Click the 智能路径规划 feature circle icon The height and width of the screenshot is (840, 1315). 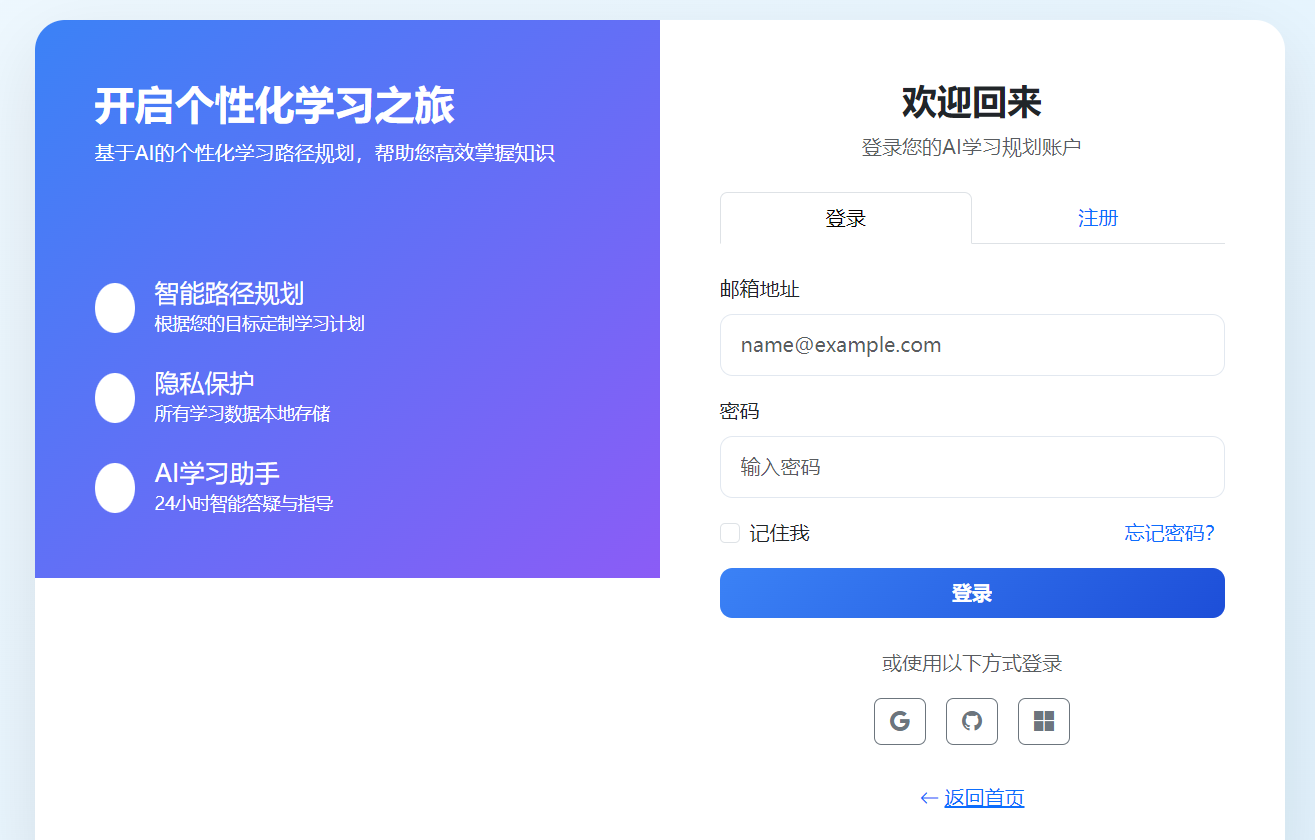115,307
